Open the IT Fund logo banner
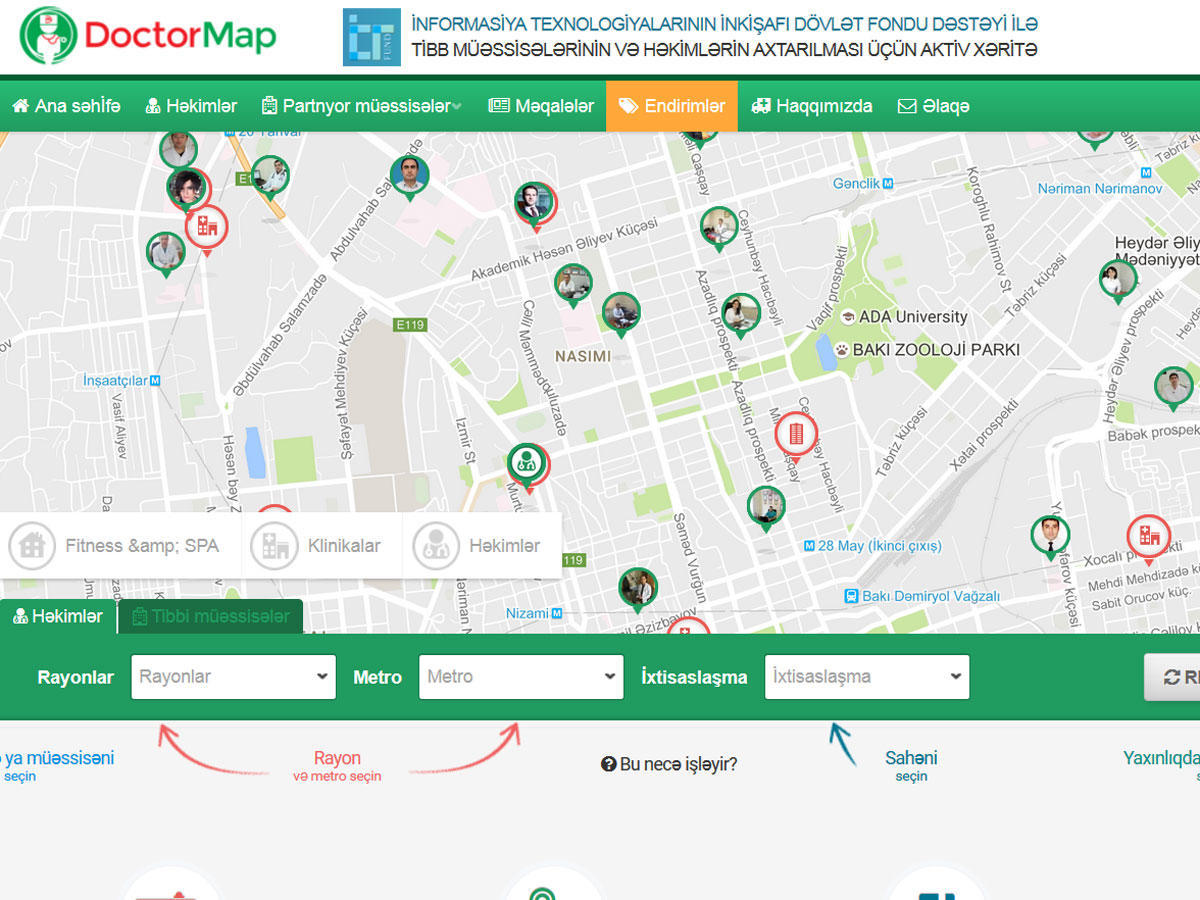 371,37
